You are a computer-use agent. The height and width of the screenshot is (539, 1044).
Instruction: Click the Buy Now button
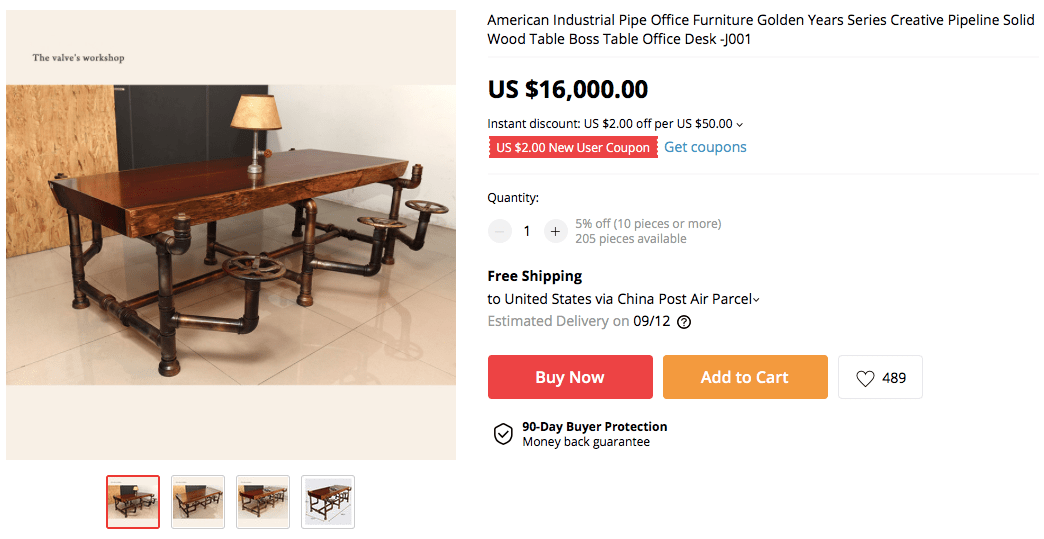coord(569,377)
